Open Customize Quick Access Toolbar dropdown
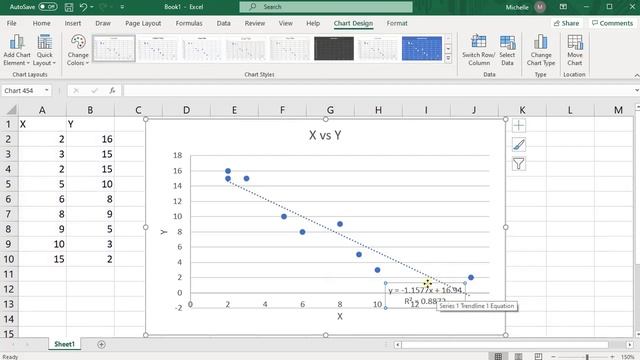Viewport: 640px width, 360px height. tap(122, 7)
